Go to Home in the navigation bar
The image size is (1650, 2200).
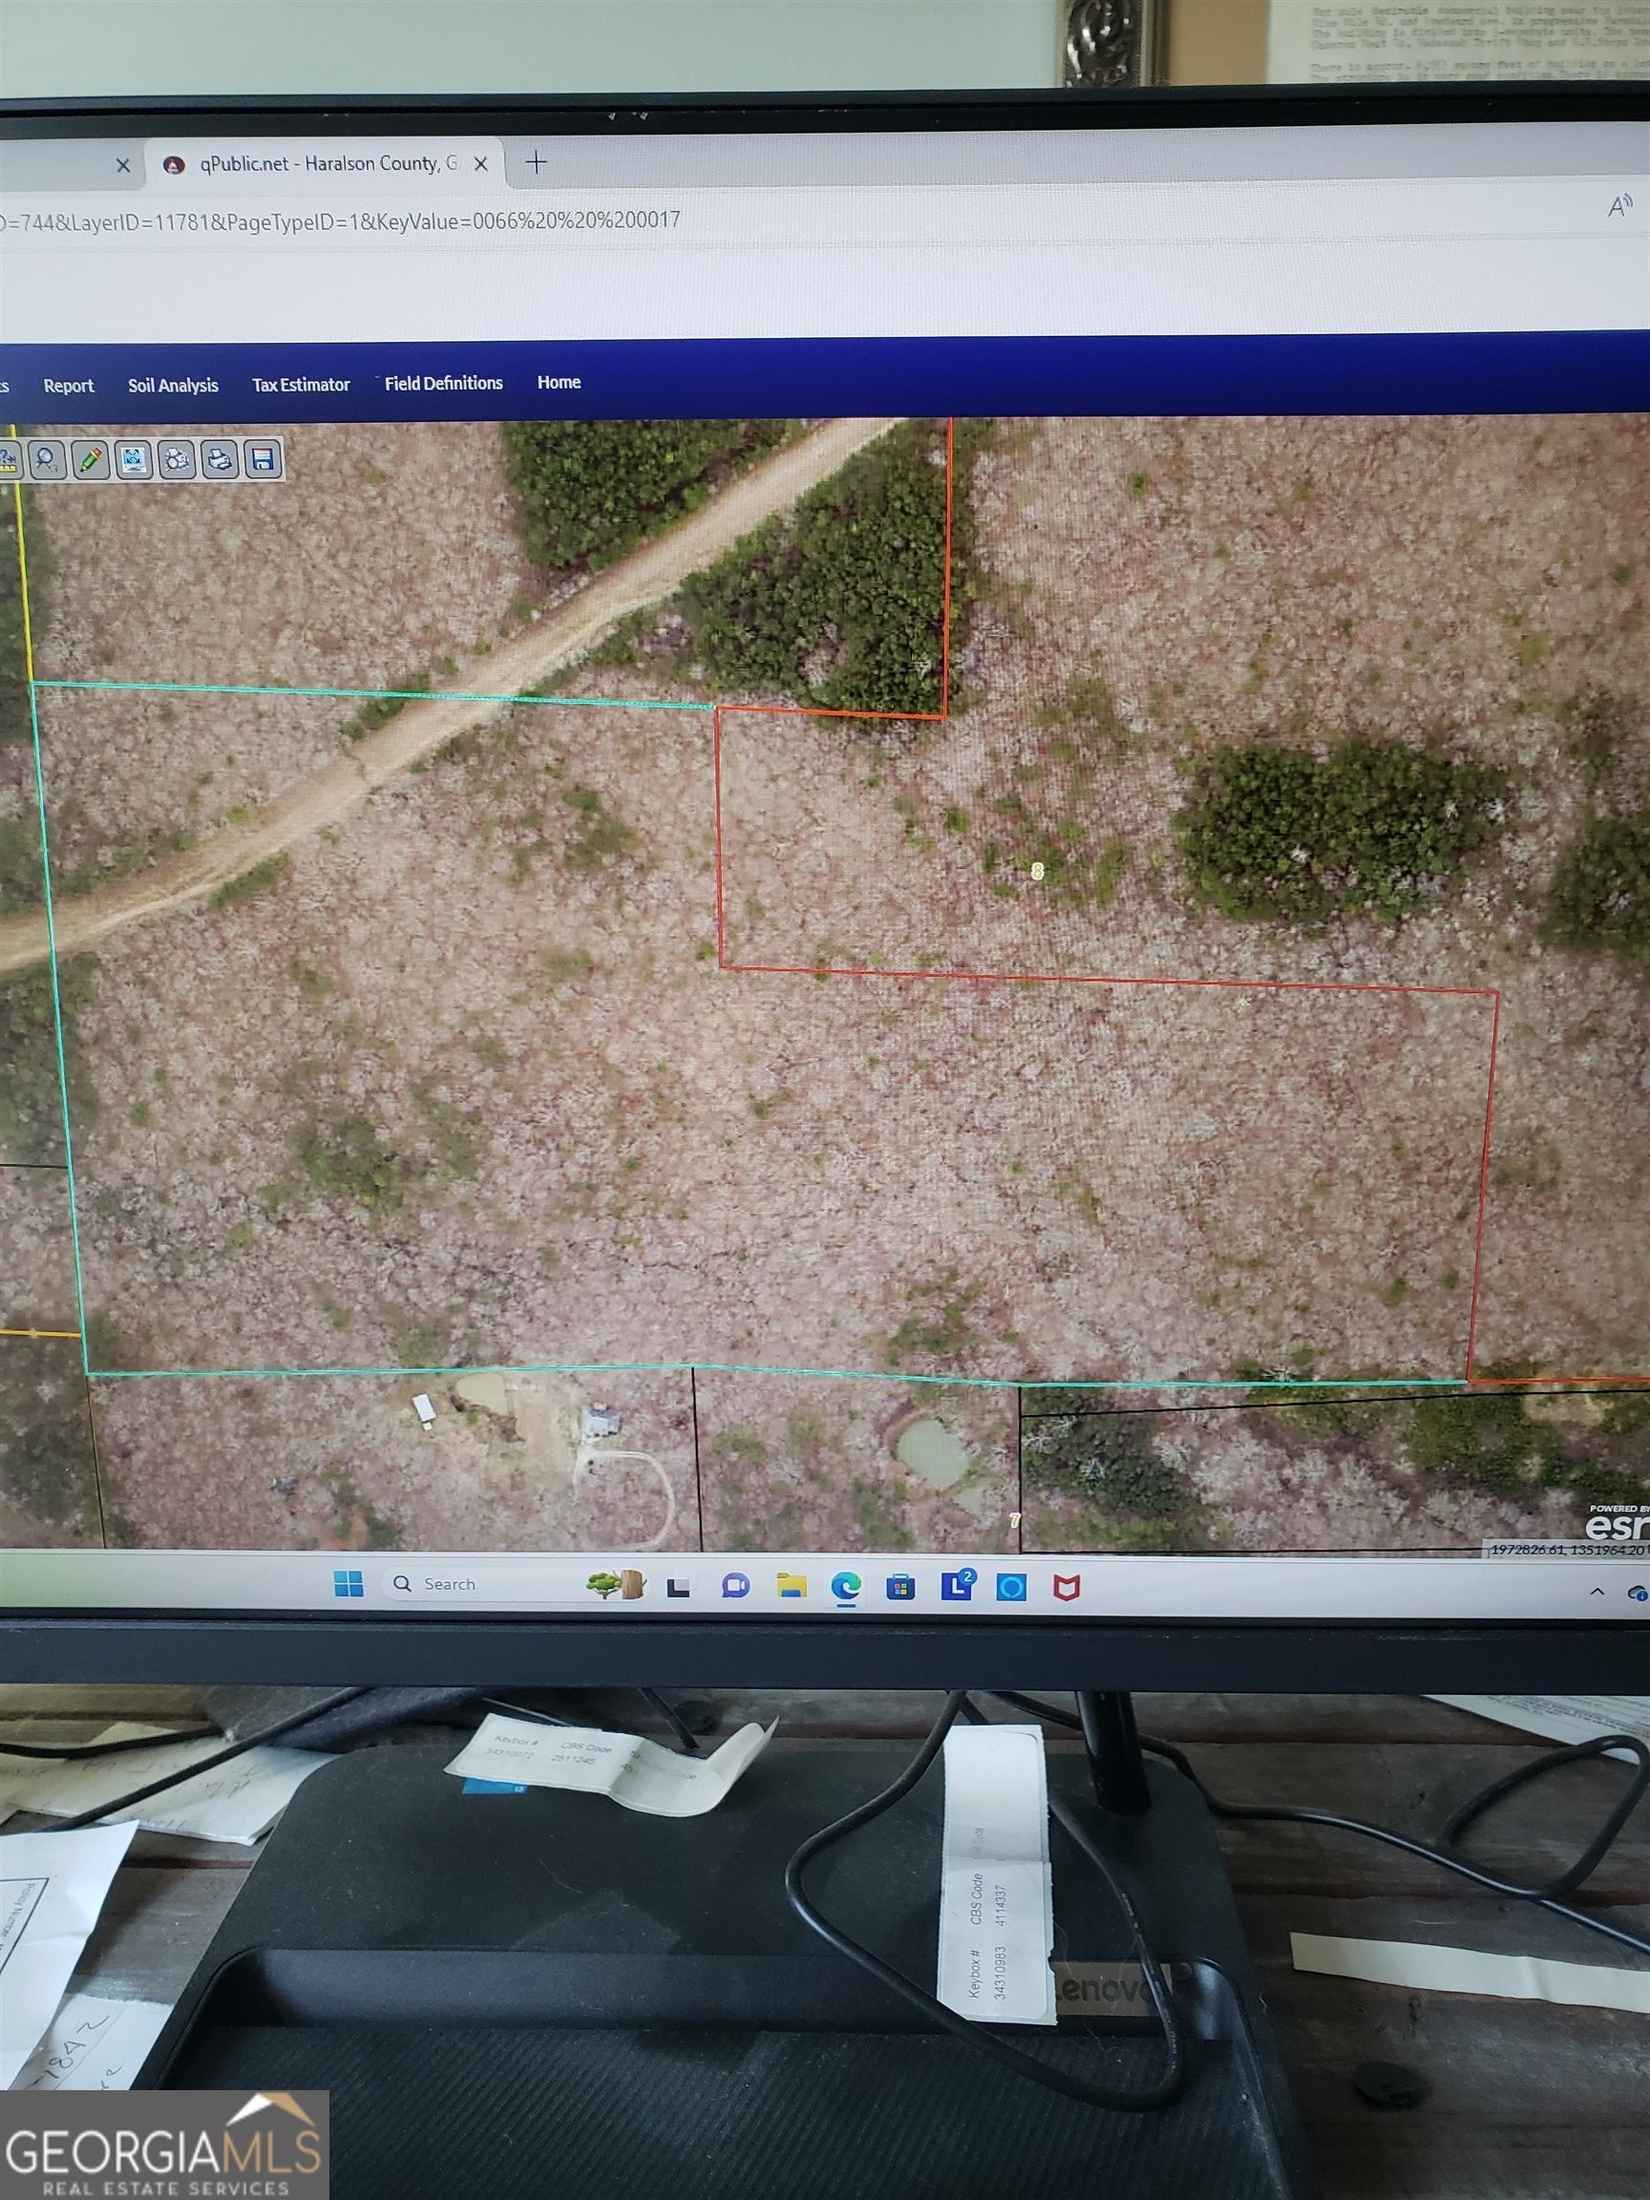(x=558, y=382)
